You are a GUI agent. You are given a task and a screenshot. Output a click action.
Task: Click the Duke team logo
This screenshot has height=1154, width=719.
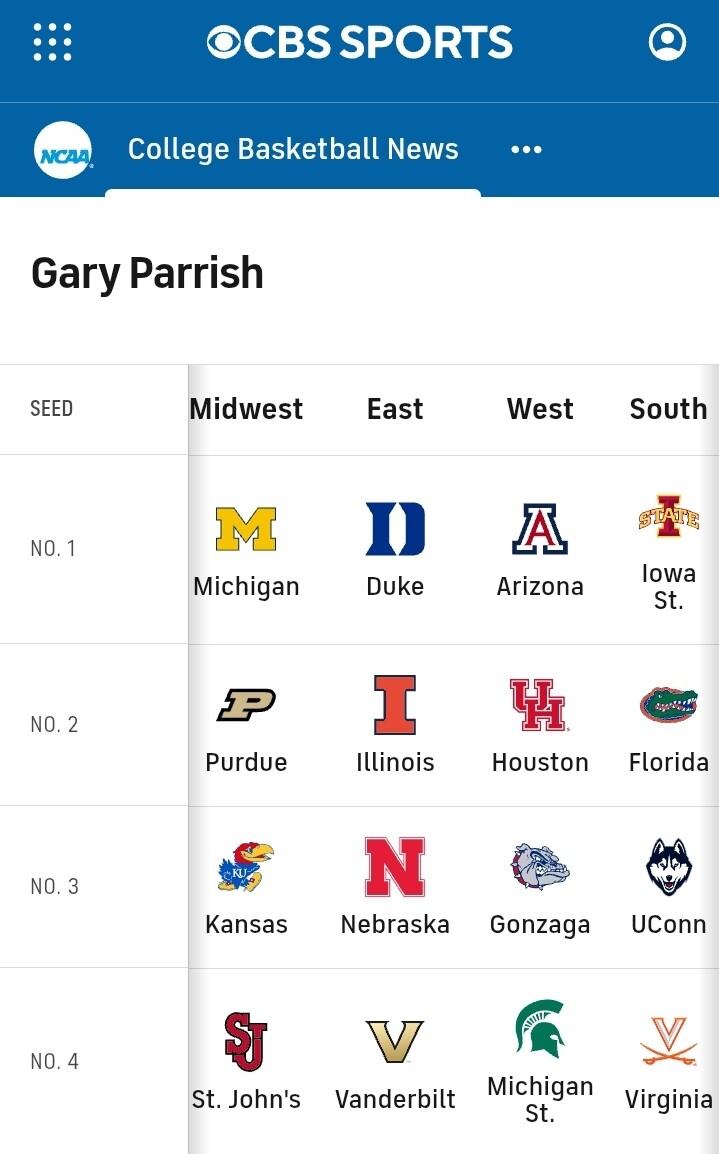(395, 529)
